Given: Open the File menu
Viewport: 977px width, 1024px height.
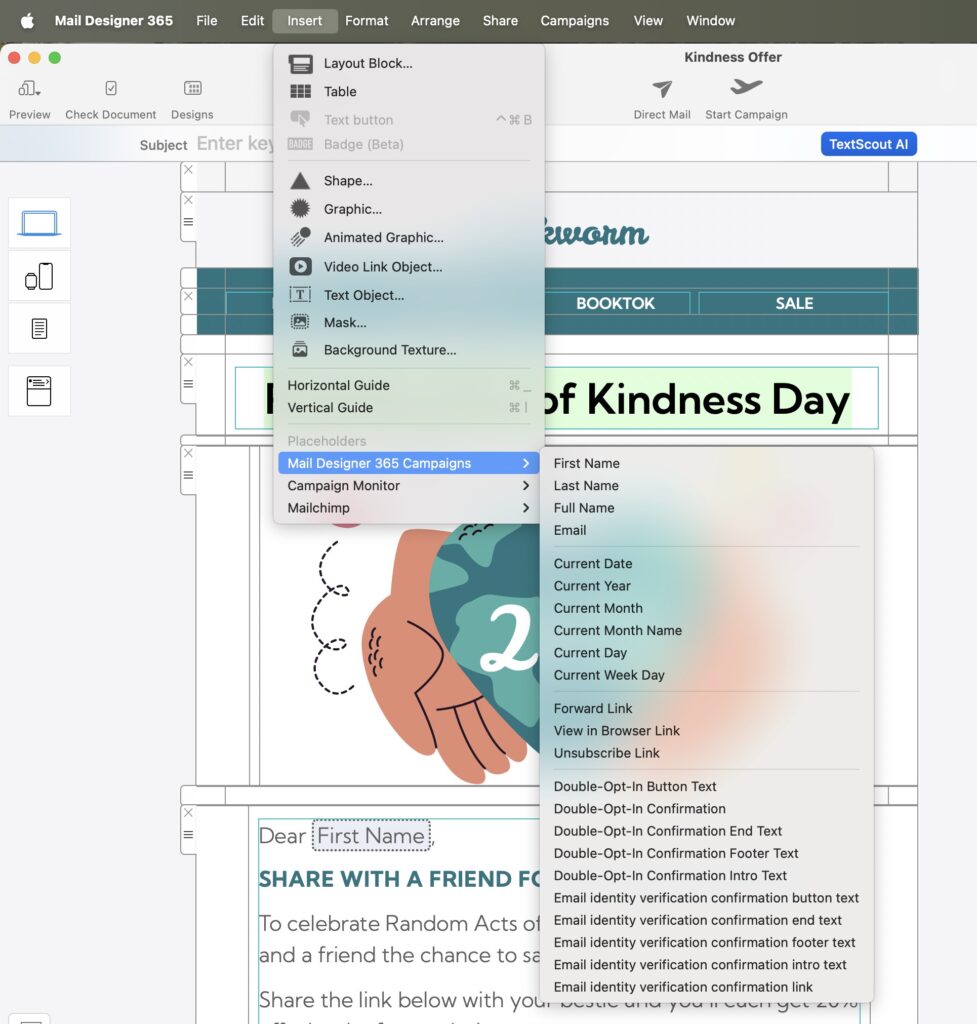Looking at the screenshot, I should pos(206,21).
